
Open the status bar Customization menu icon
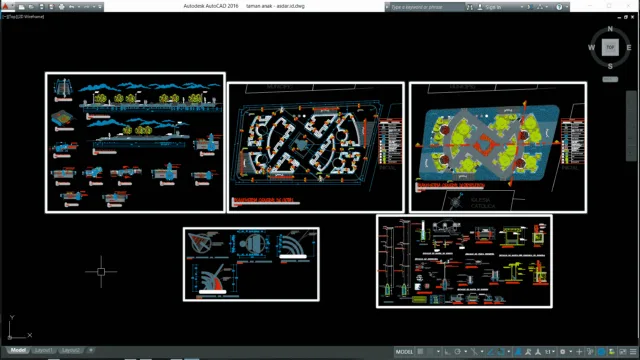coord(633,352)
